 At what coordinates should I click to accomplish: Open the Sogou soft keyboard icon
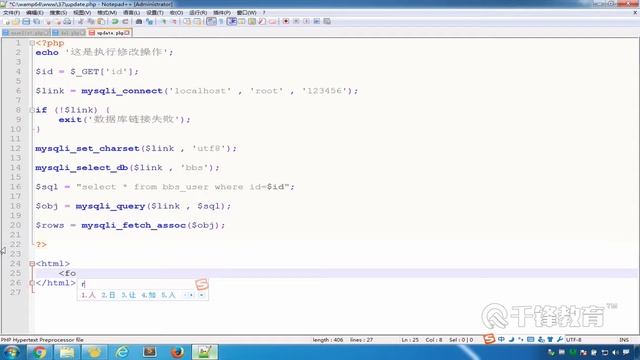[x=531, y=339]
